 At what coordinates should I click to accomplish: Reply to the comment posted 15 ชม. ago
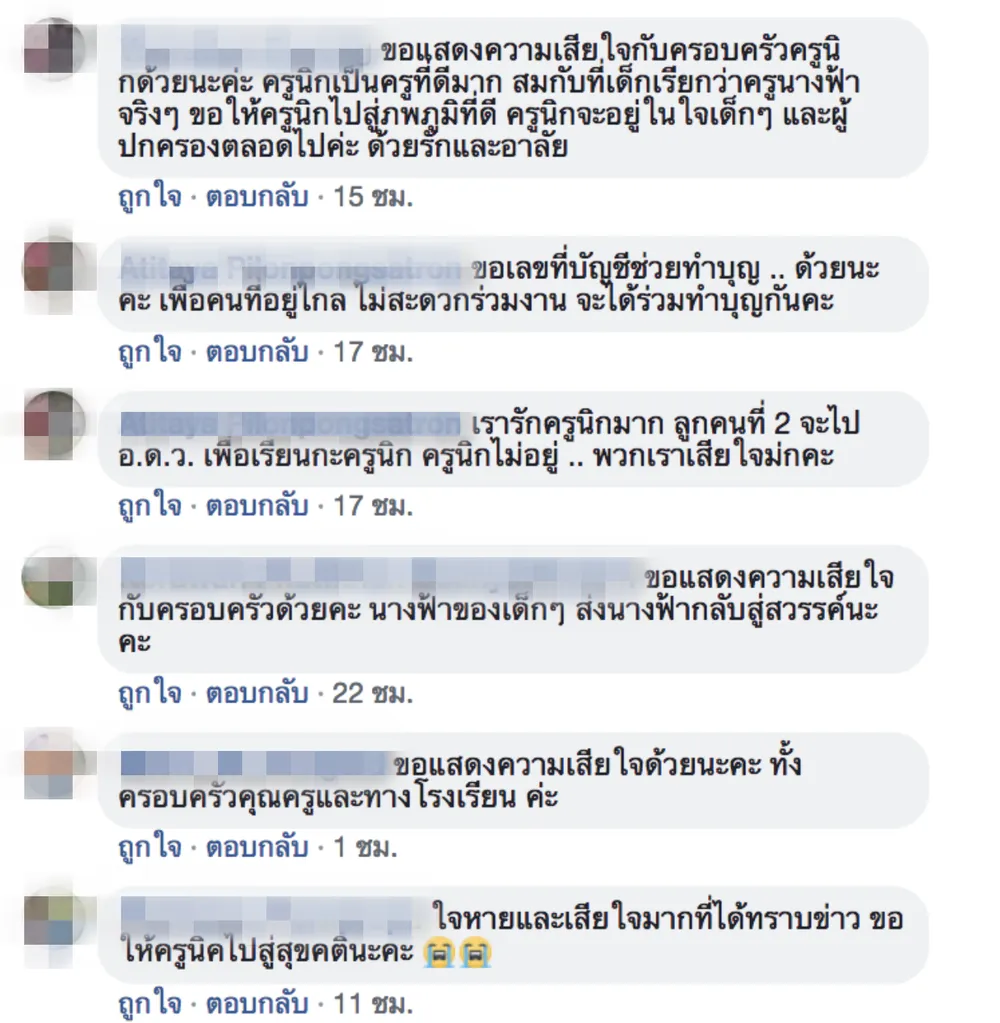tap(257, 197)
